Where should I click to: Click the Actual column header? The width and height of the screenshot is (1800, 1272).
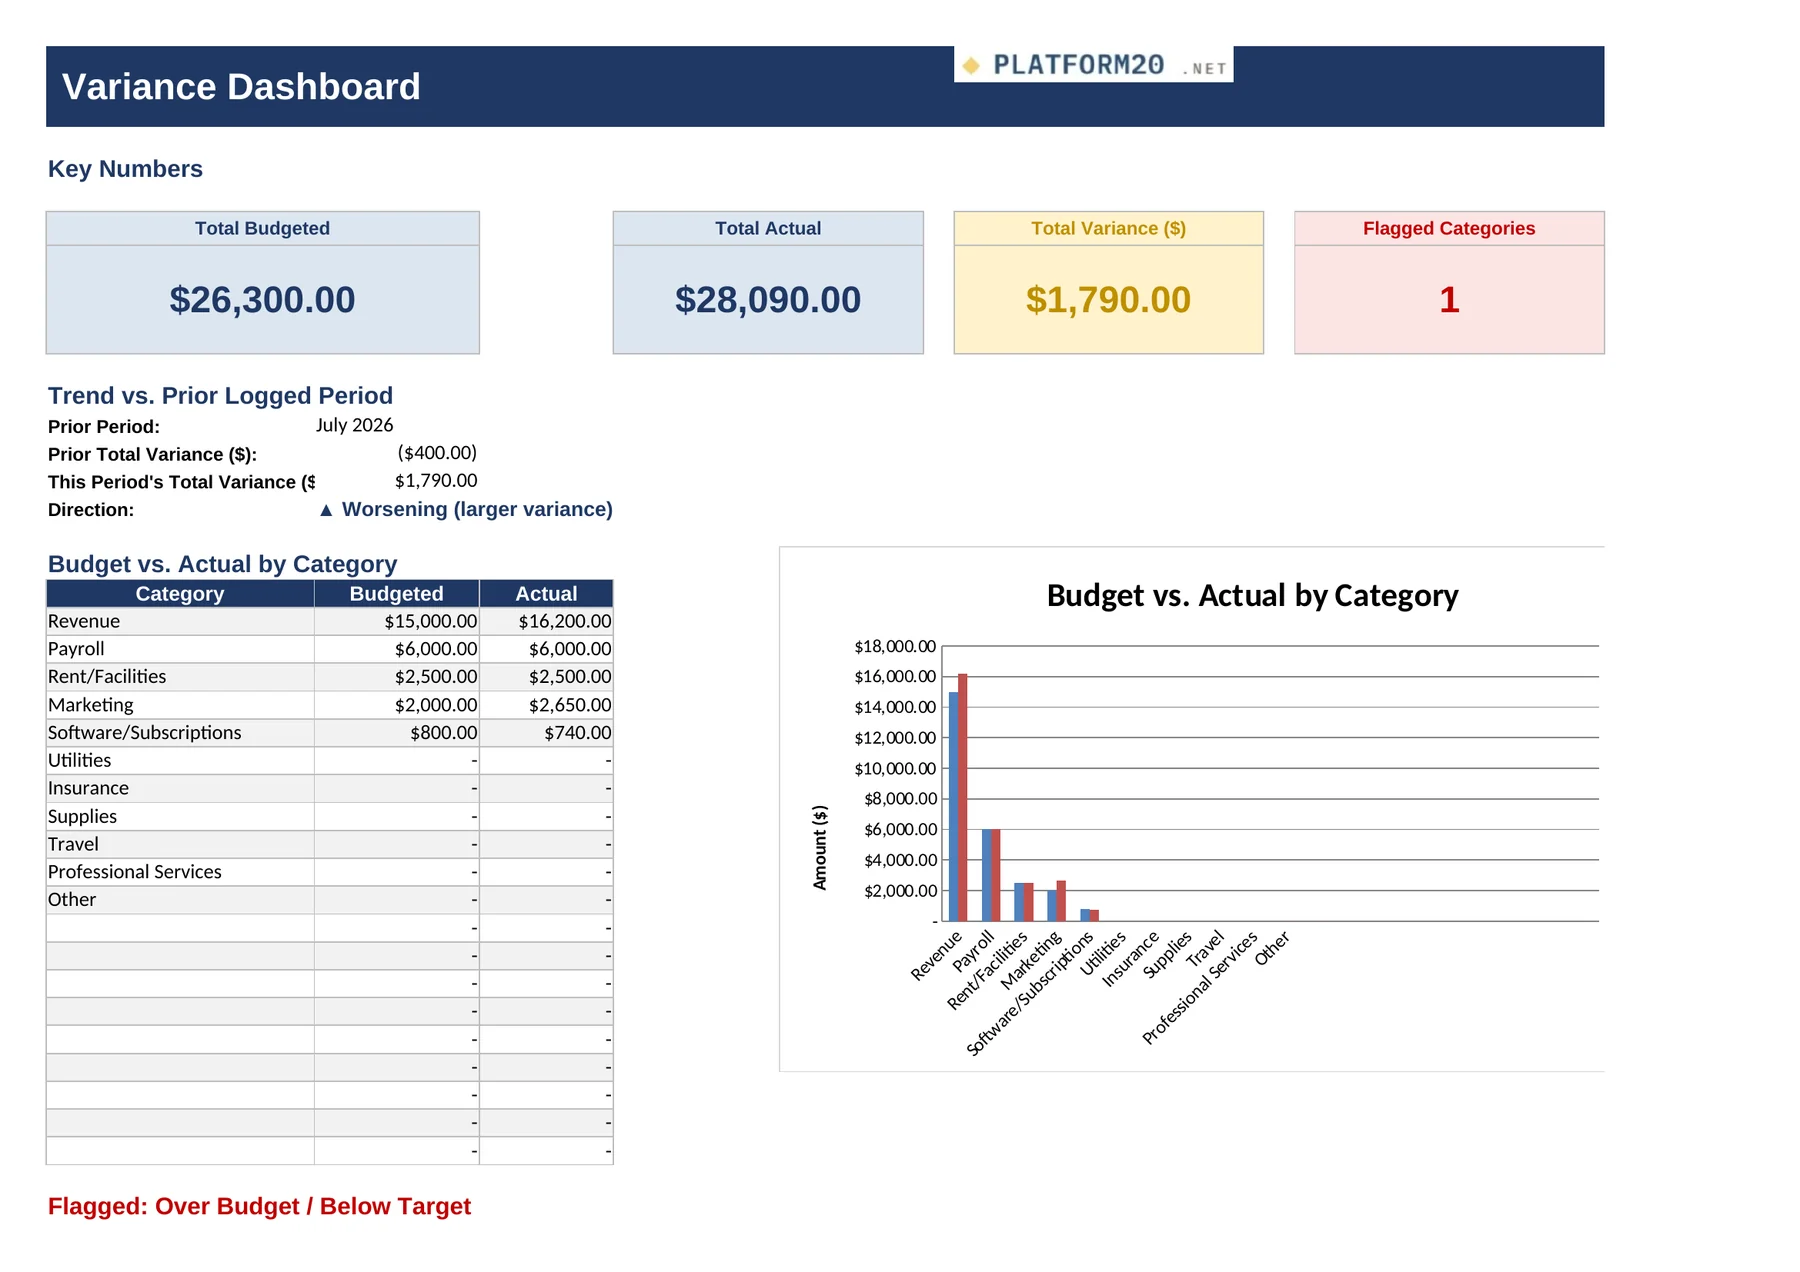(546, 594)
